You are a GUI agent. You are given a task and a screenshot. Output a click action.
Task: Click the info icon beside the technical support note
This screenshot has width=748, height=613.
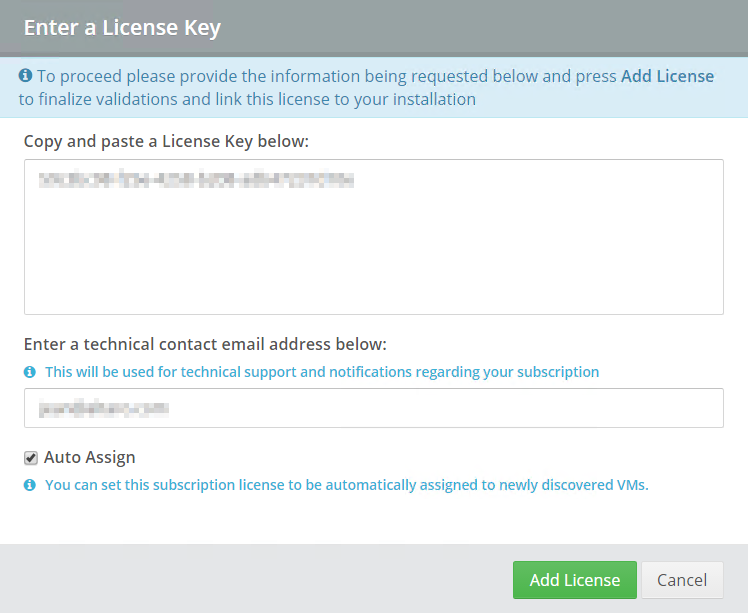pyautogui.click(x=30, y=372)
